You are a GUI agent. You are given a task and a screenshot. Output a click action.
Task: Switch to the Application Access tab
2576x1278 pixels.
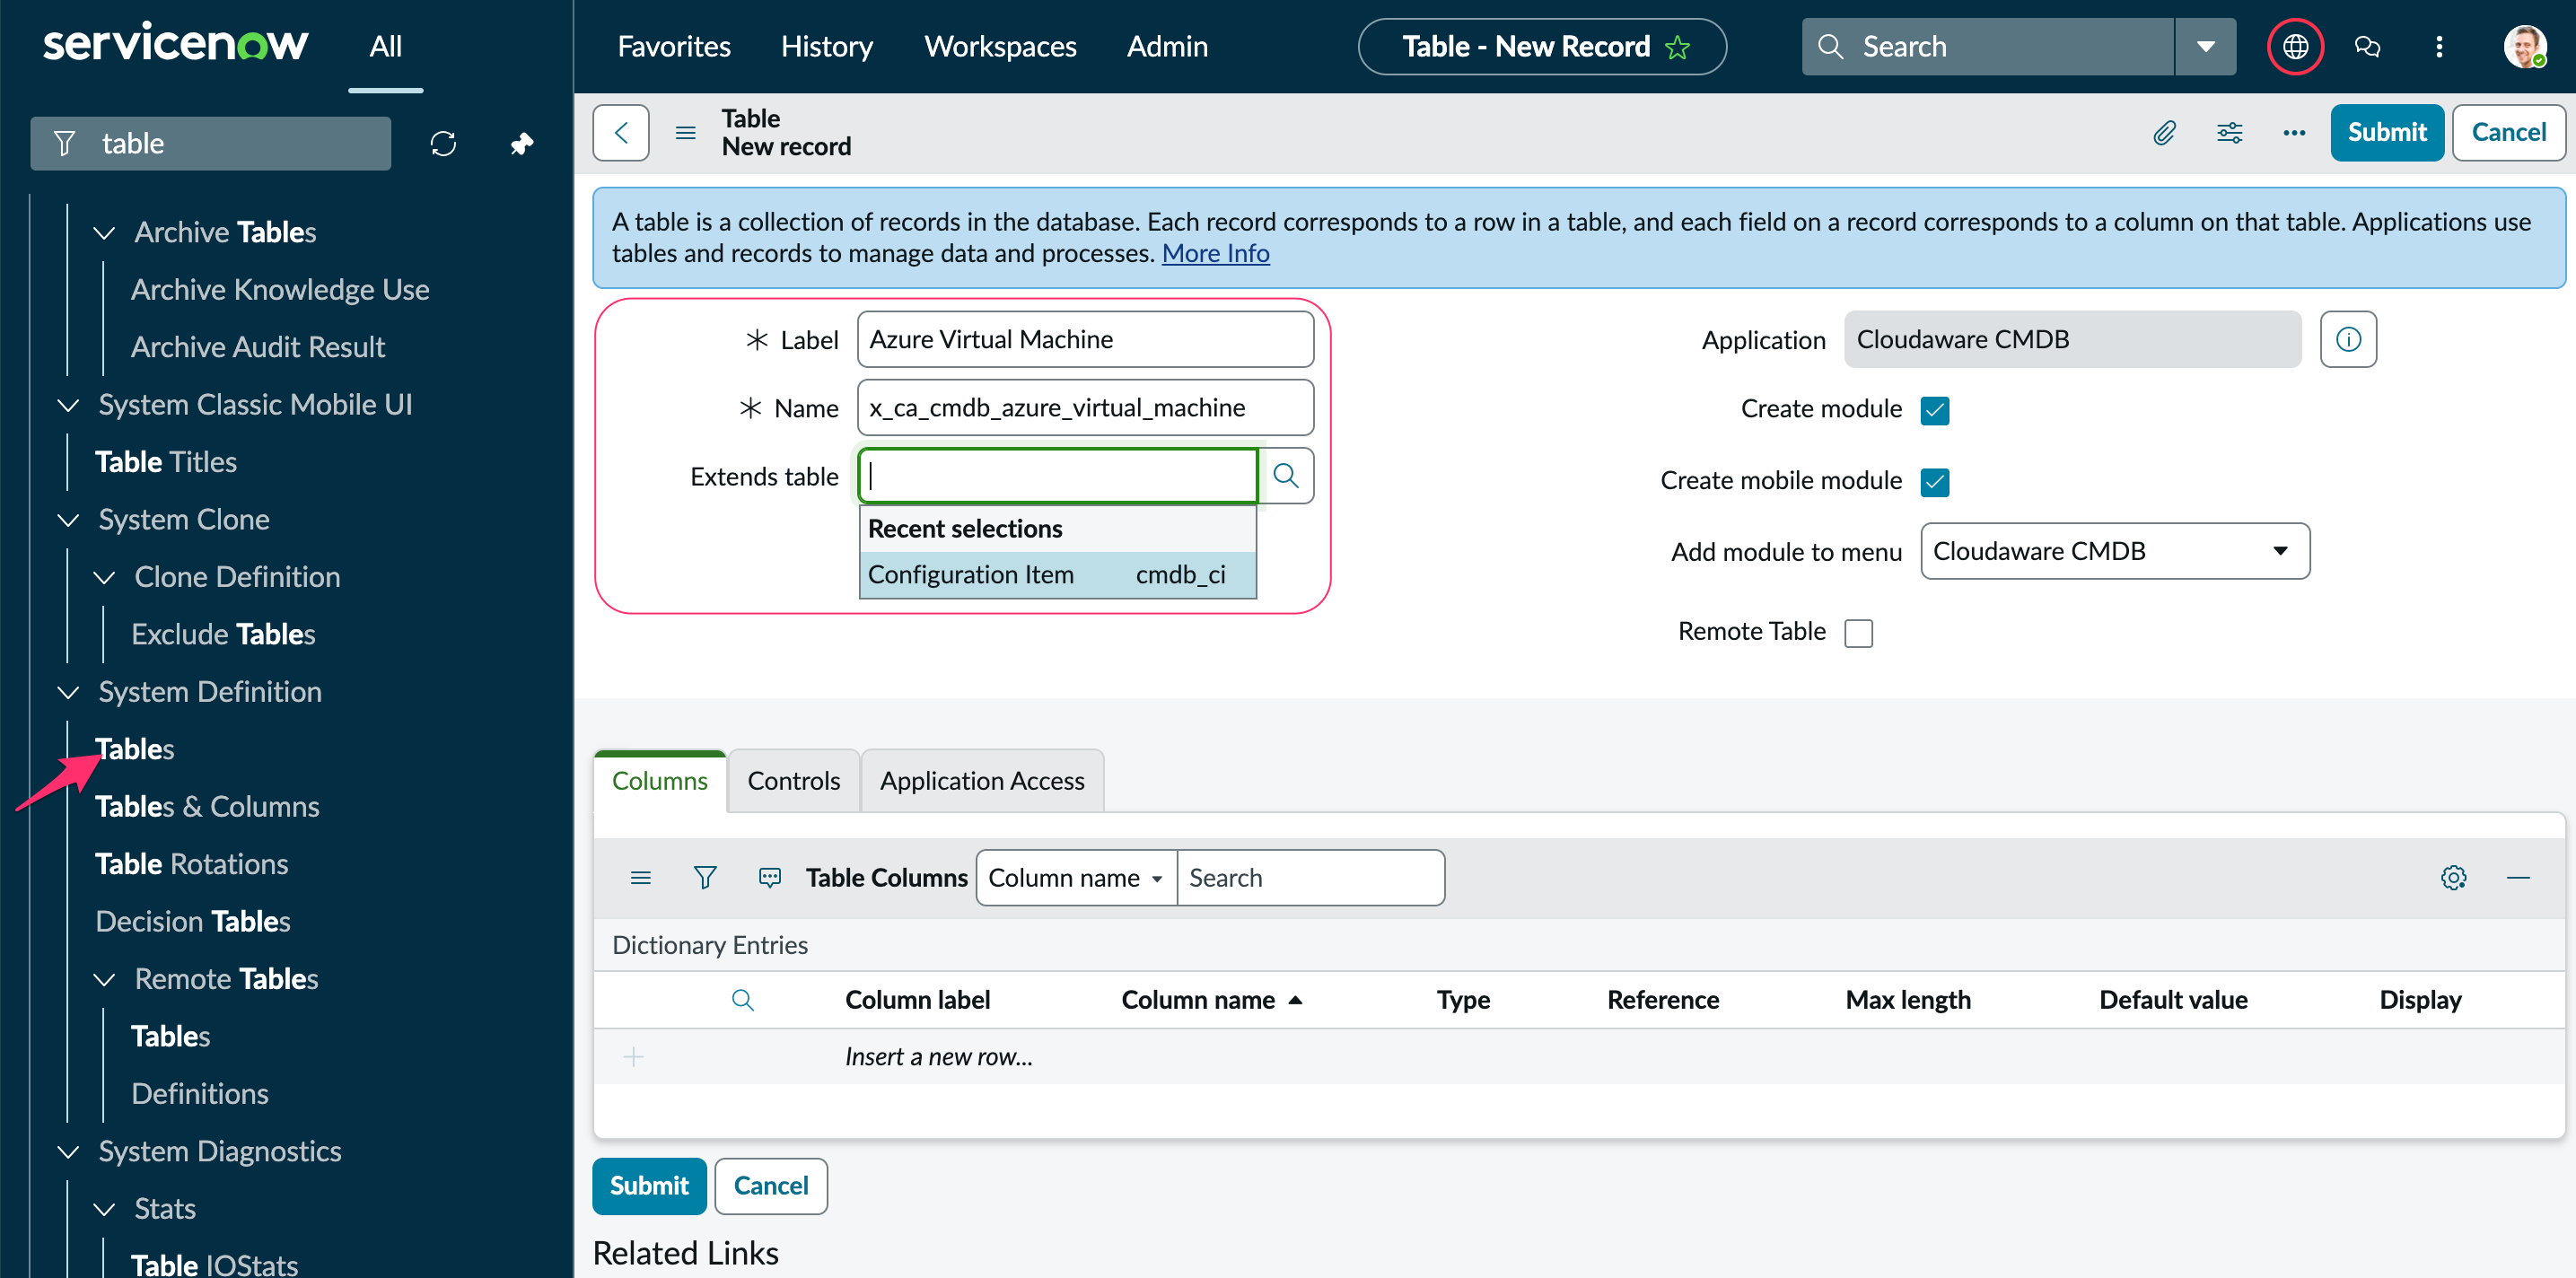[x=981, y=780]
